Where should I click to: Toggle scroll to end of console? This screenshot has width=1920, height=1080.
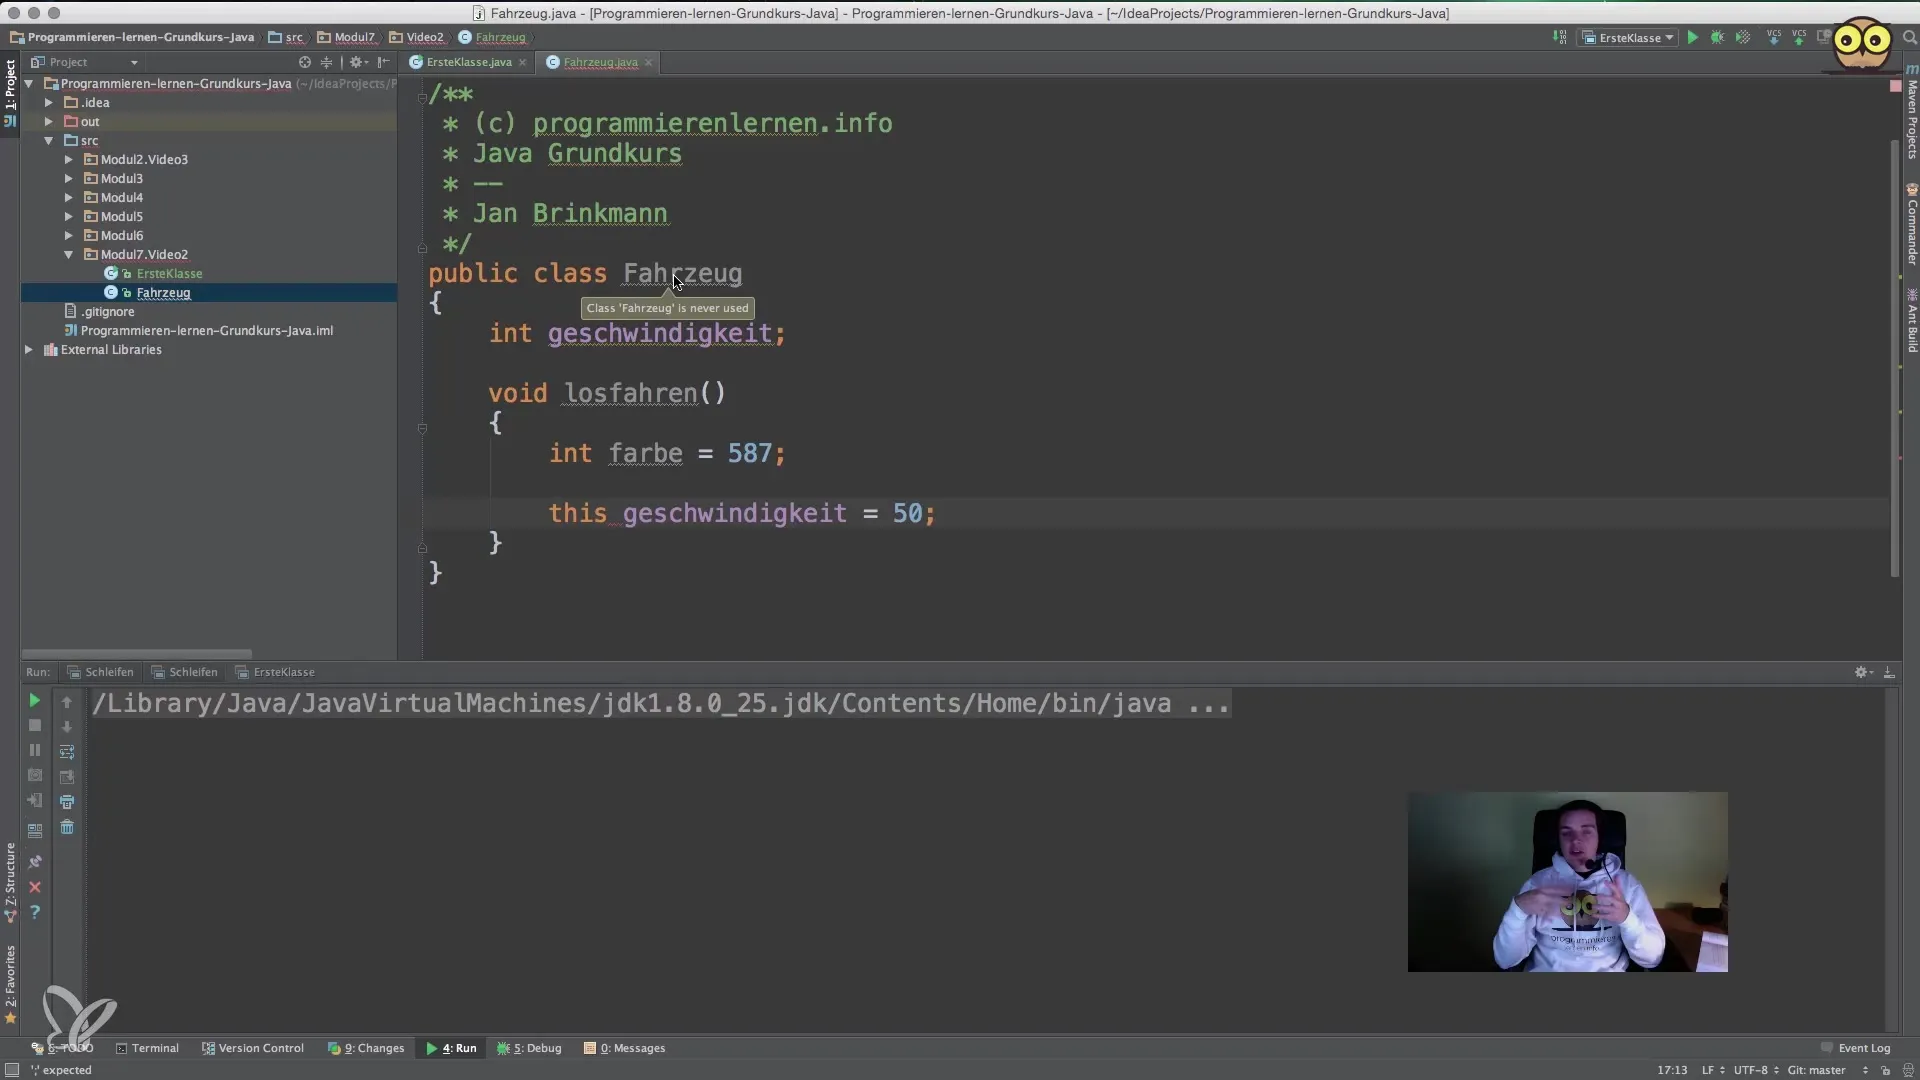[67, 777]
